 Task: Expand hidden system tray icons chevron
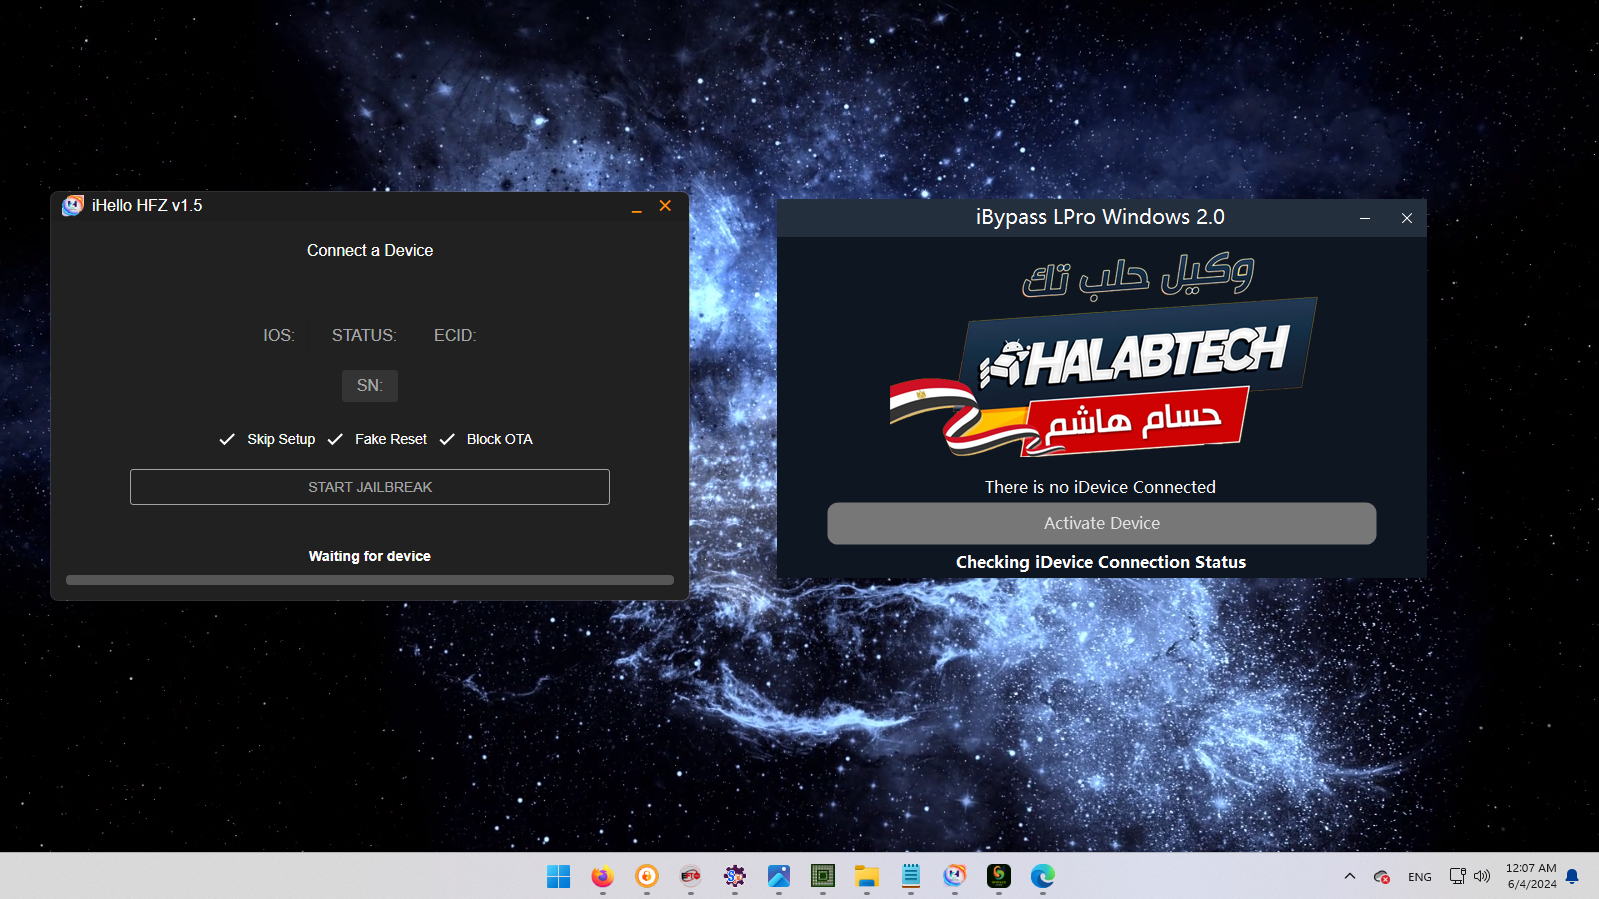[x=1350, y=876]
